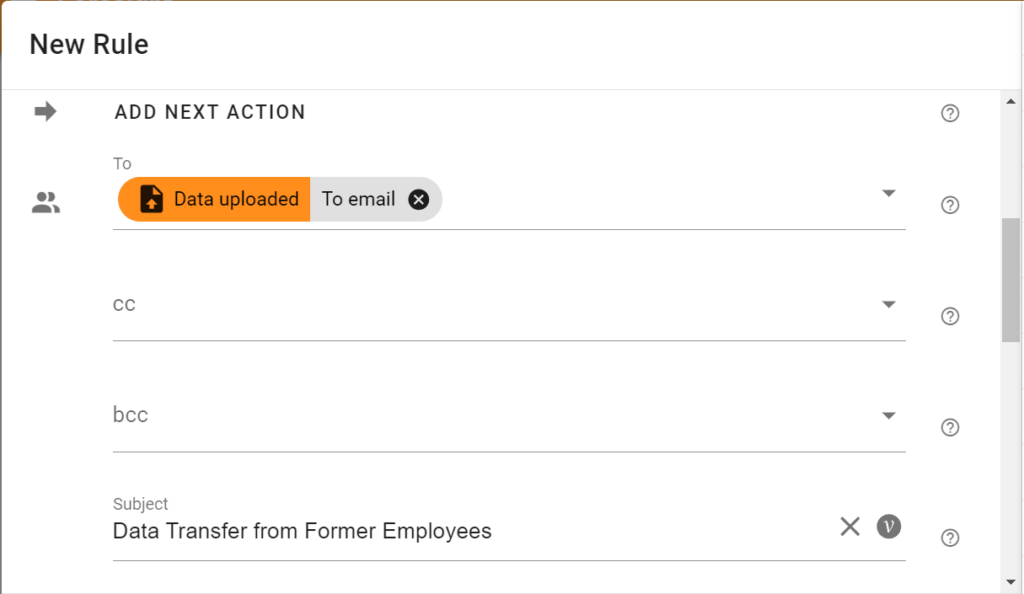Click the arrow icon beside ADD NEXT ACTION
This screenshot has height=594, width=1024.
46,111
